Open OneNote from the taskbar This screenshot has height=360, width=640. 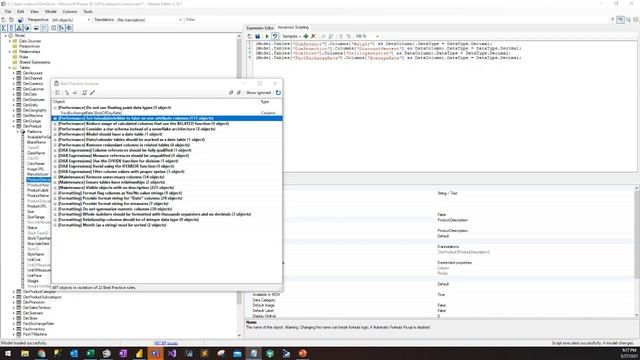pyautogui.click(x=123, y=353)
